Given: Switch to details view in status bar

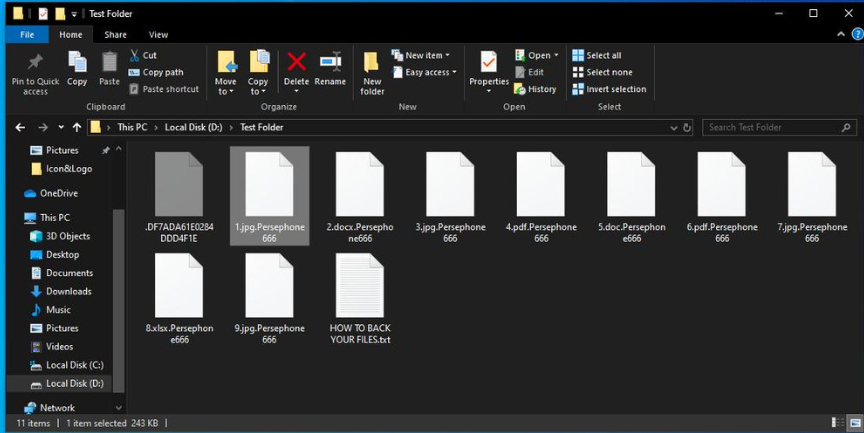Looking at the screenshot, I should 836,423.
